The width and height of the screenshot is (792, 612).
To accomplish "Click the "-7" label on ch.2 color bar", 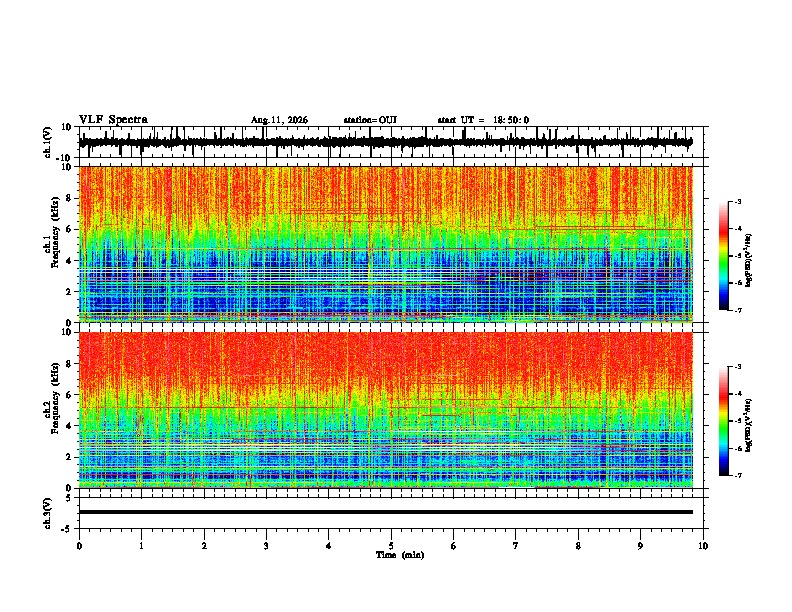I will [x=738, y=475].
